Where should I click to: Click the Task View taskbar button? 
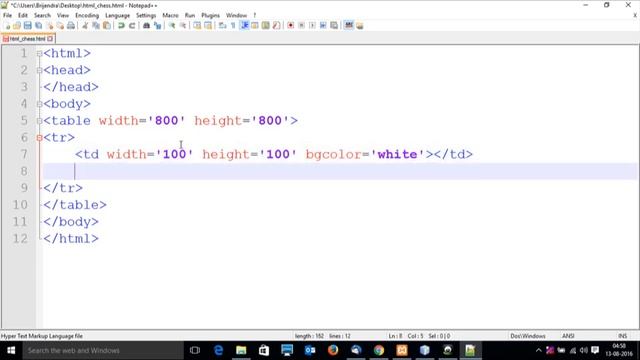pyautogui.click(x=195, y=350)
